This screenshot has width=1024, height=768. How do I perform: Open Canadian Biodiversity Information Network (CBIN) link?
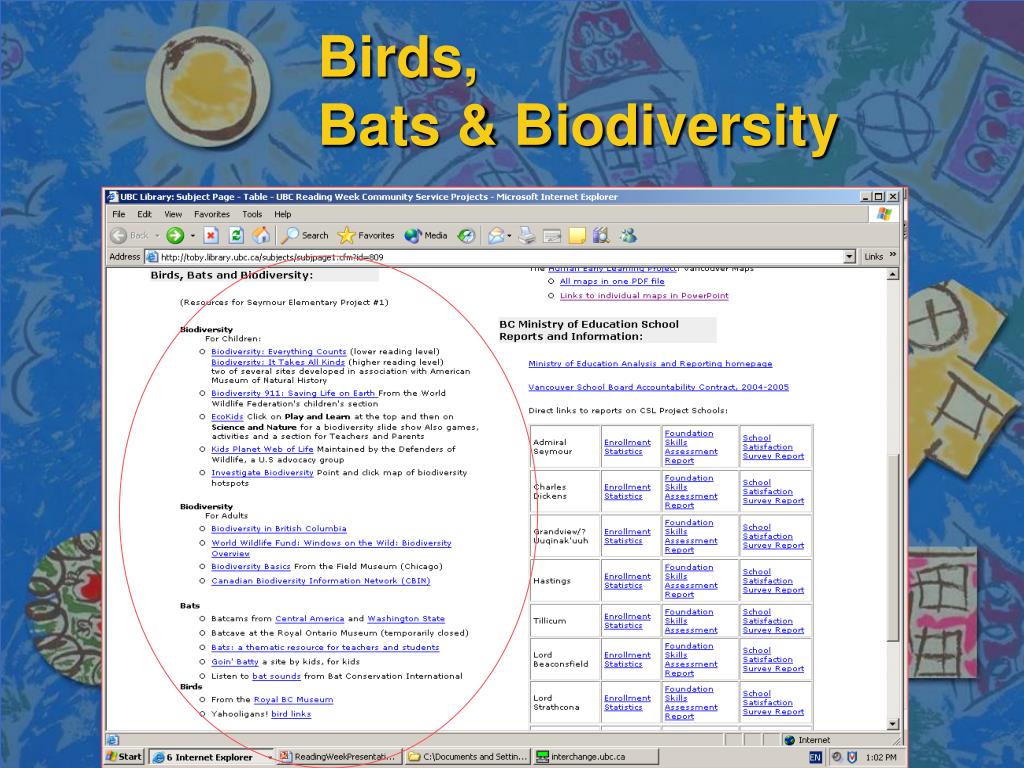point(321,581)
